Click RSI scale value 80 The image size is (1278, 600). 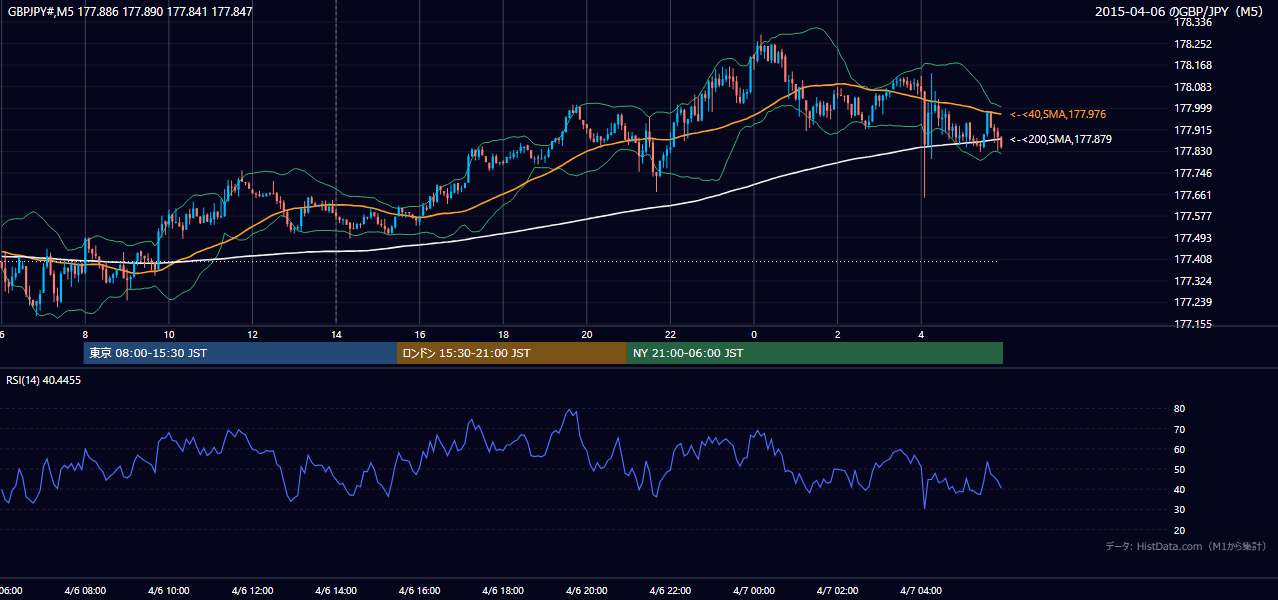pyautogui.click(x=1179, y=409)
